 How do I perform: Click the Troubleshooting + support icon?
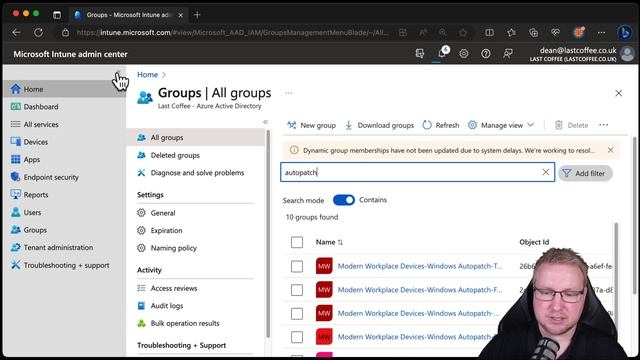(16, 264)
